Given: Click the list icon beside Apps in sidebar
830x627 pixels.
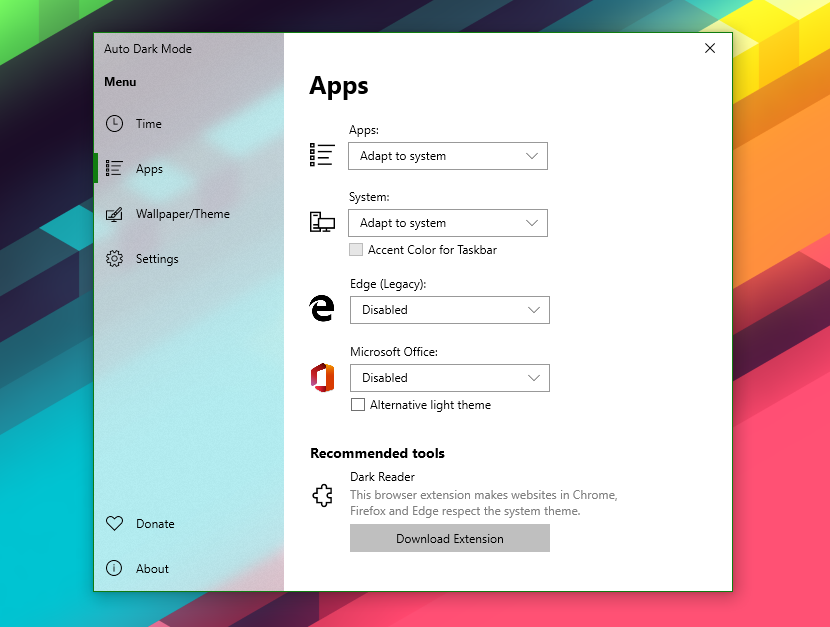Looking at the screenshot, I should coord(114,168).
